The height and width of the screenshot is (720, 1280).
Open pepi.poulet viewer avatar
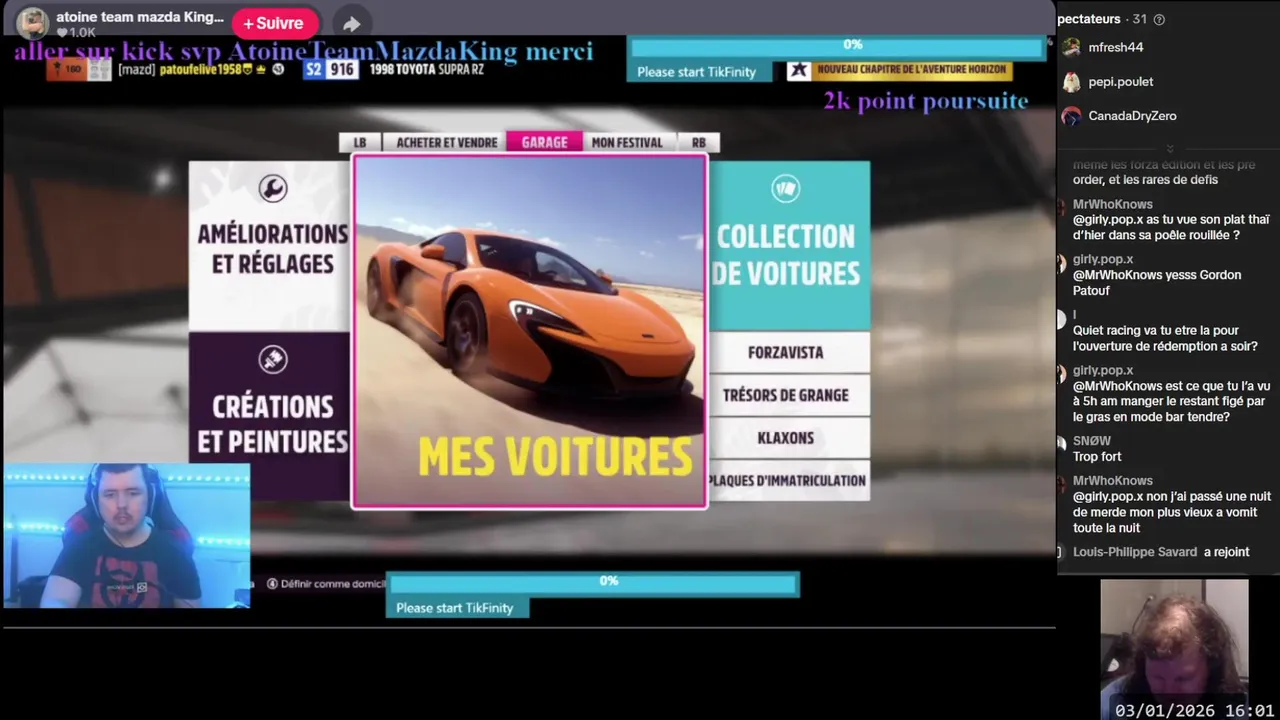(x=1071, y=82)
